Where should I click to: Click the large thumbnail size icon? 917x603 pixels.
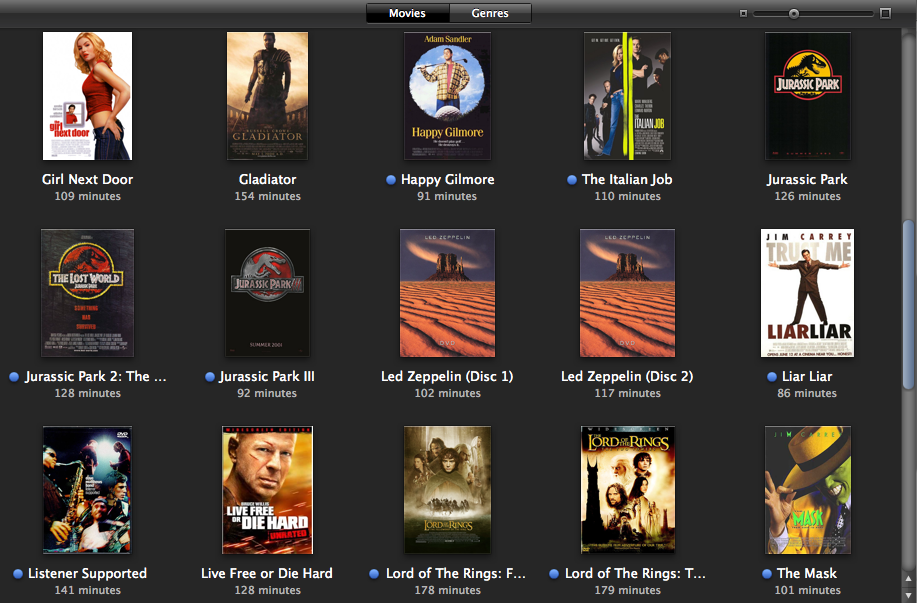[x=885, y=13]
